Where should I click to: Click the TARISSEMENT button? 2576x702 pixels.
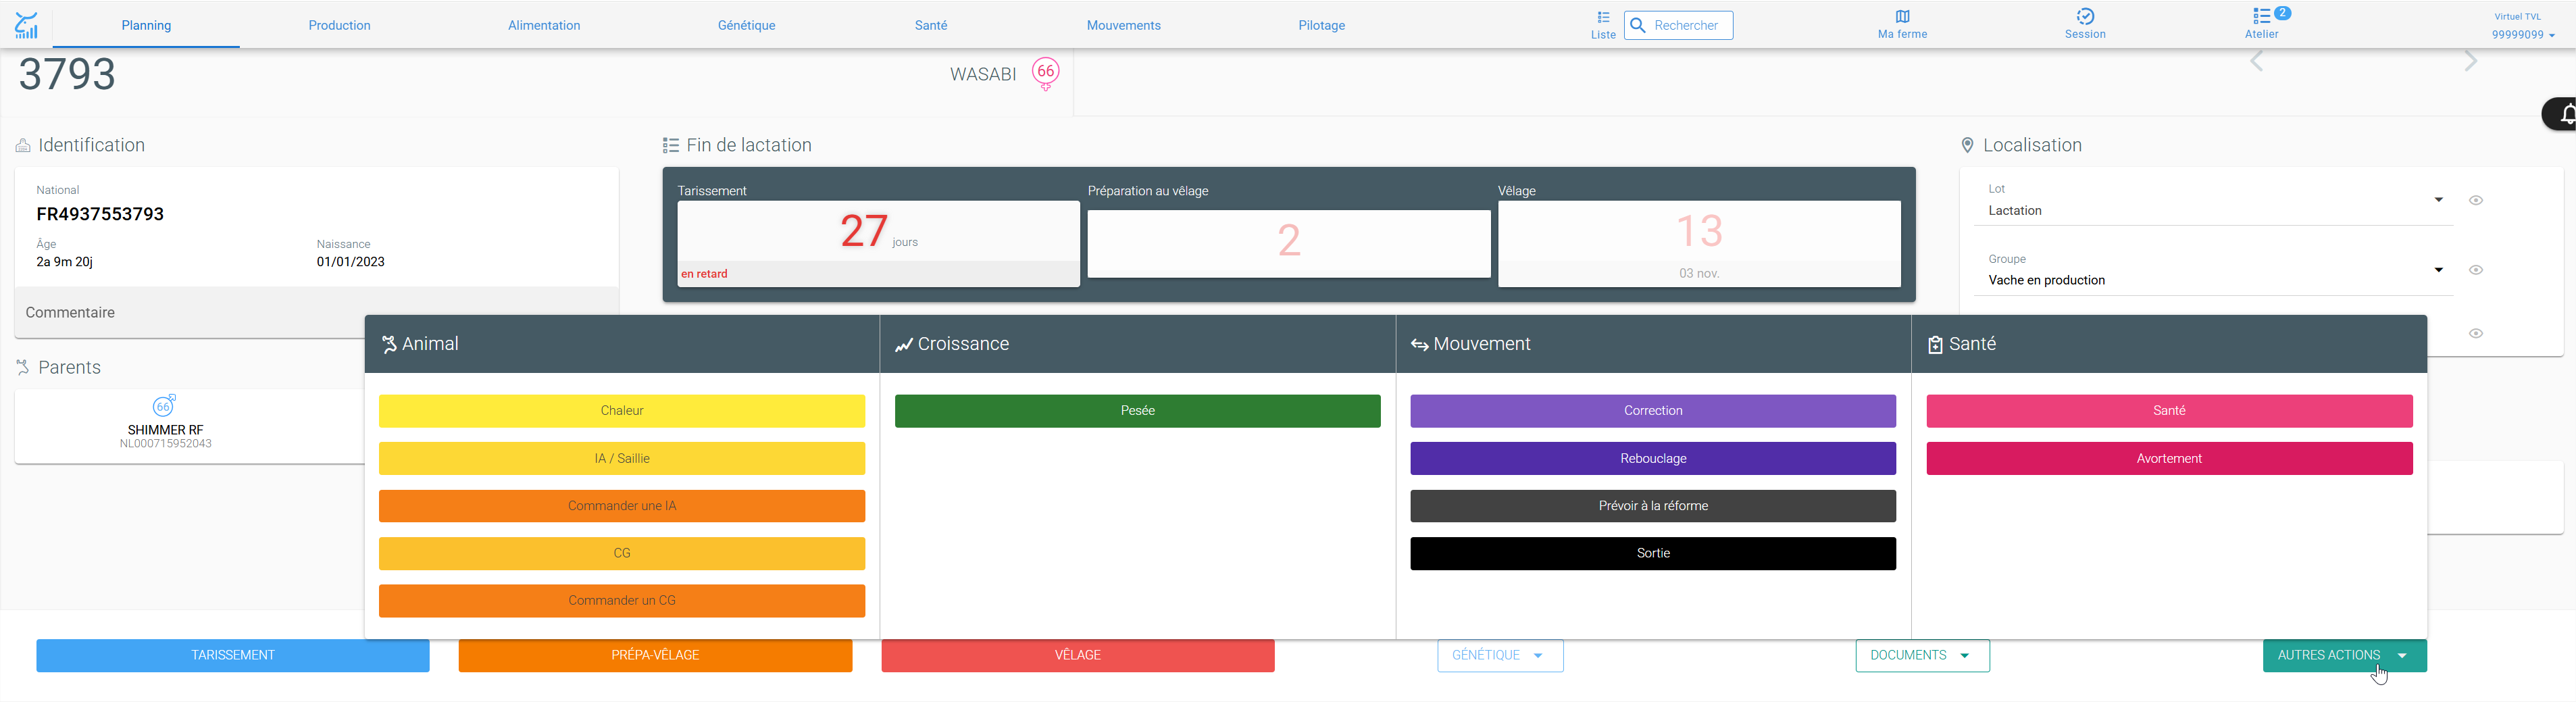click(233, 656)
